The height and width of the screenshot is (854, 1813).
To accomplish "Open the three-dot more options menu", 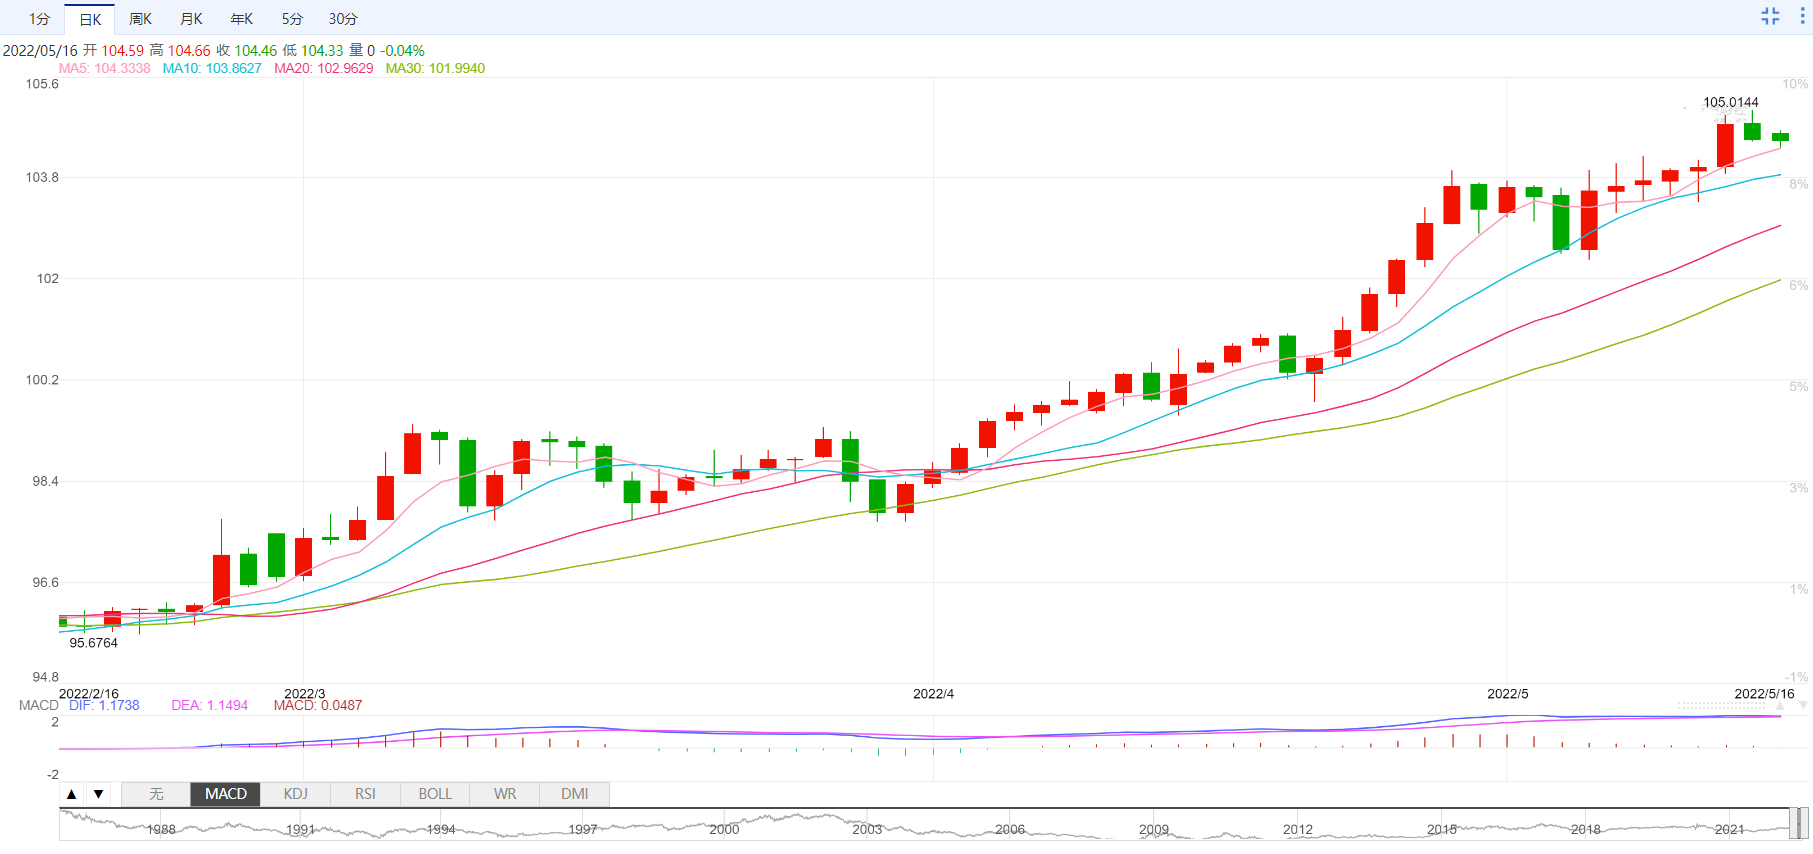I will coord(1803,16).
